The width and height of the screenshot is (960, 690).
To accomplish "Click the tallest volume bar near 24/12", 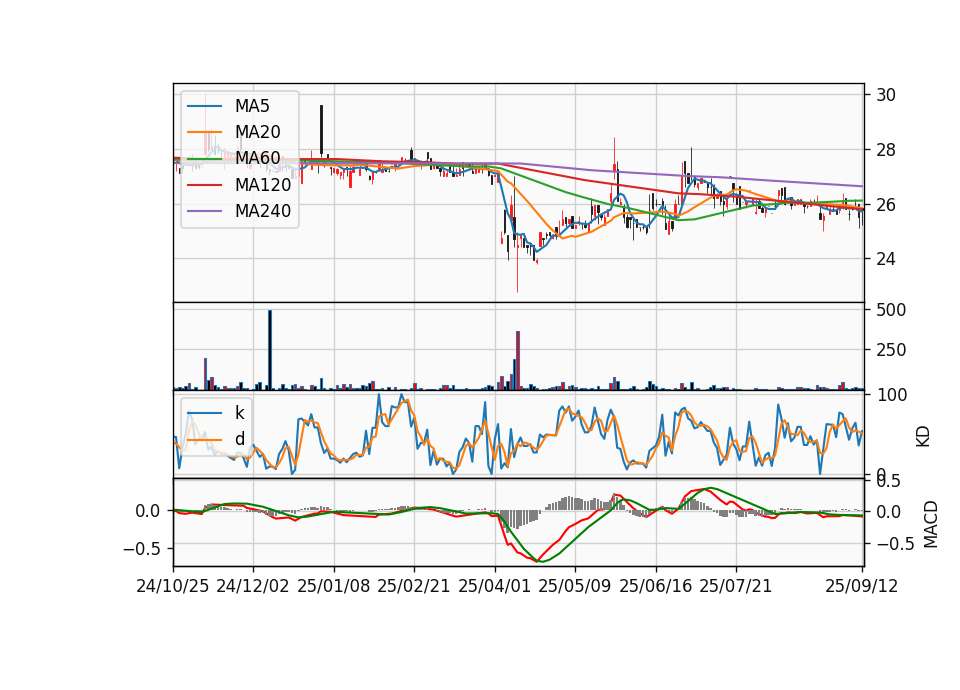I will (x=270, y=350).
